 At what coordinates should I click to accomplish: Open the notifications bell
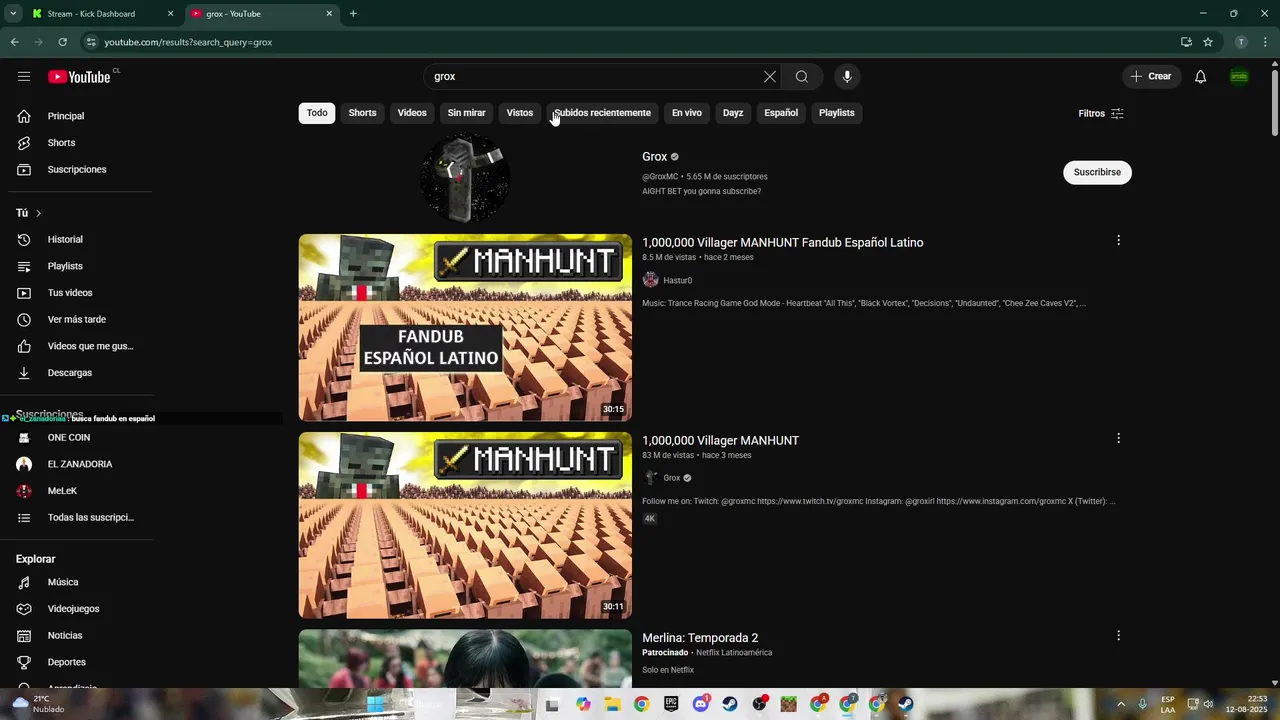tap(1200, 77)
